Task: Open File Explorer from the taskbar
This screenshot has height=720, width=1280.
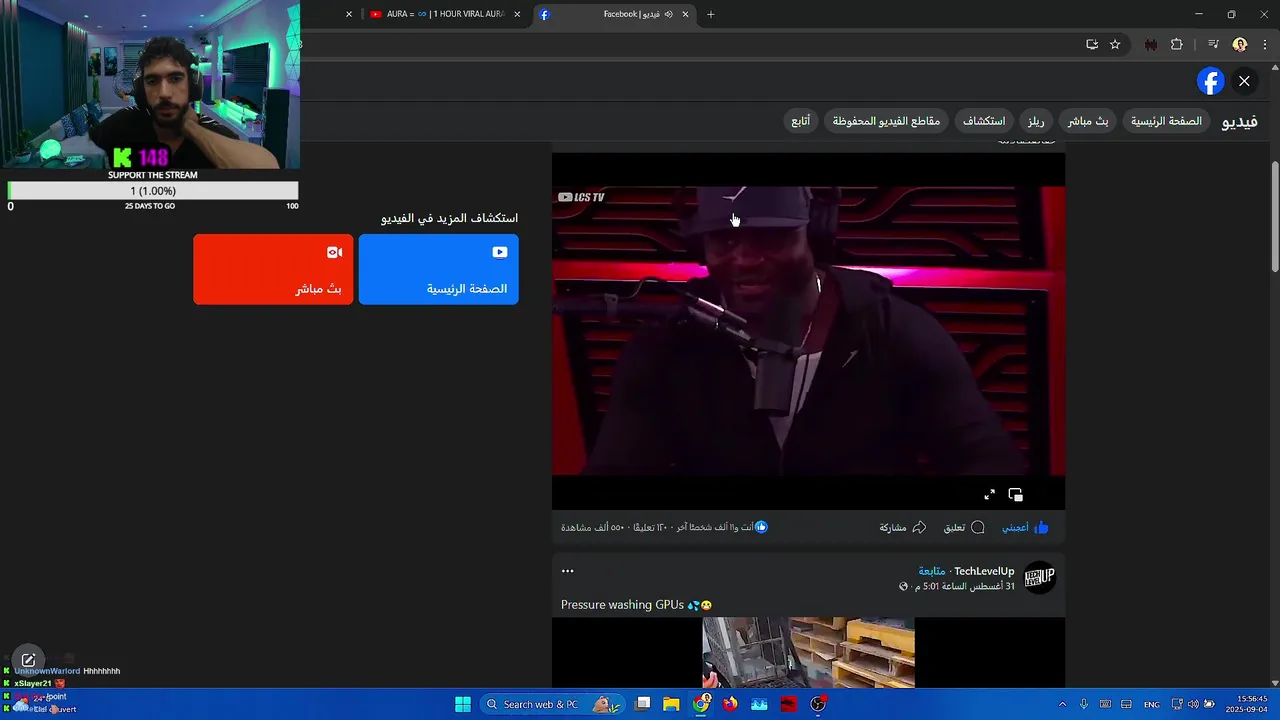Action: [672, 704]
